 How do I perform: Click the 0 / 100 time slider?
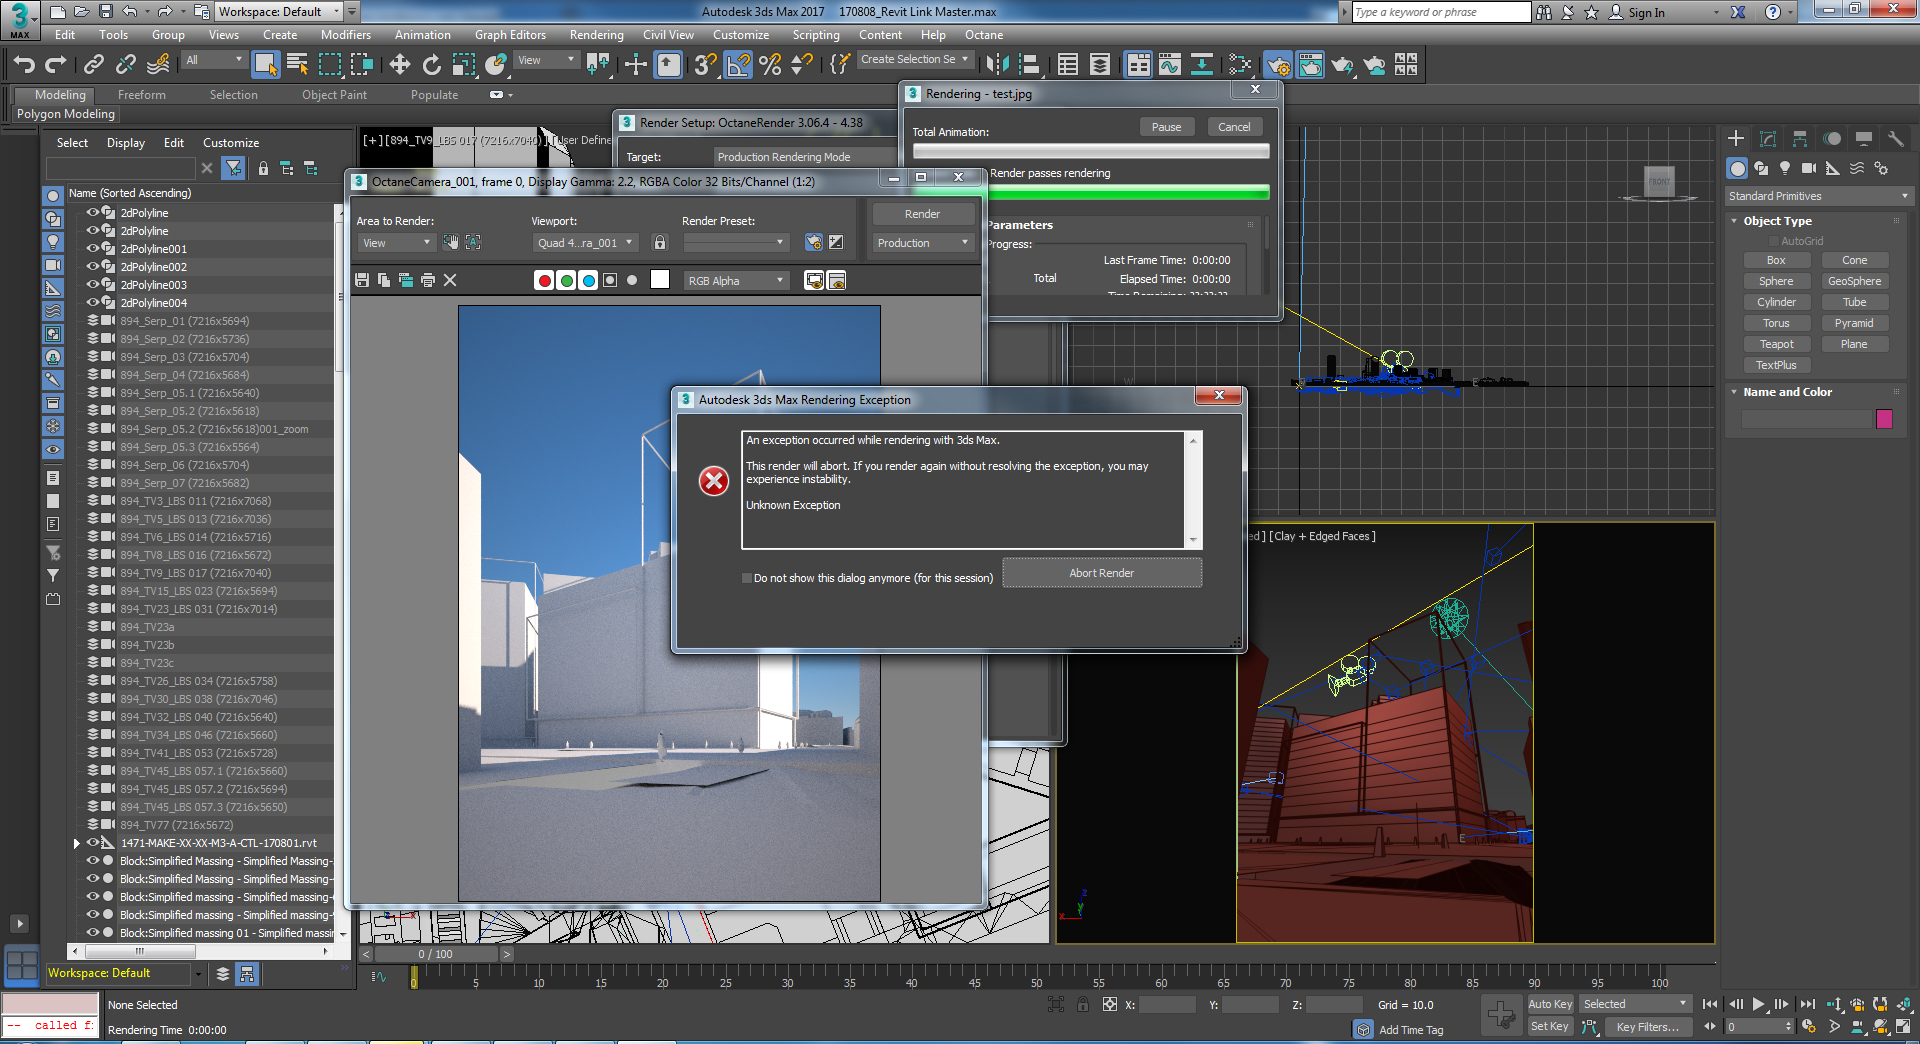[435, 954]
